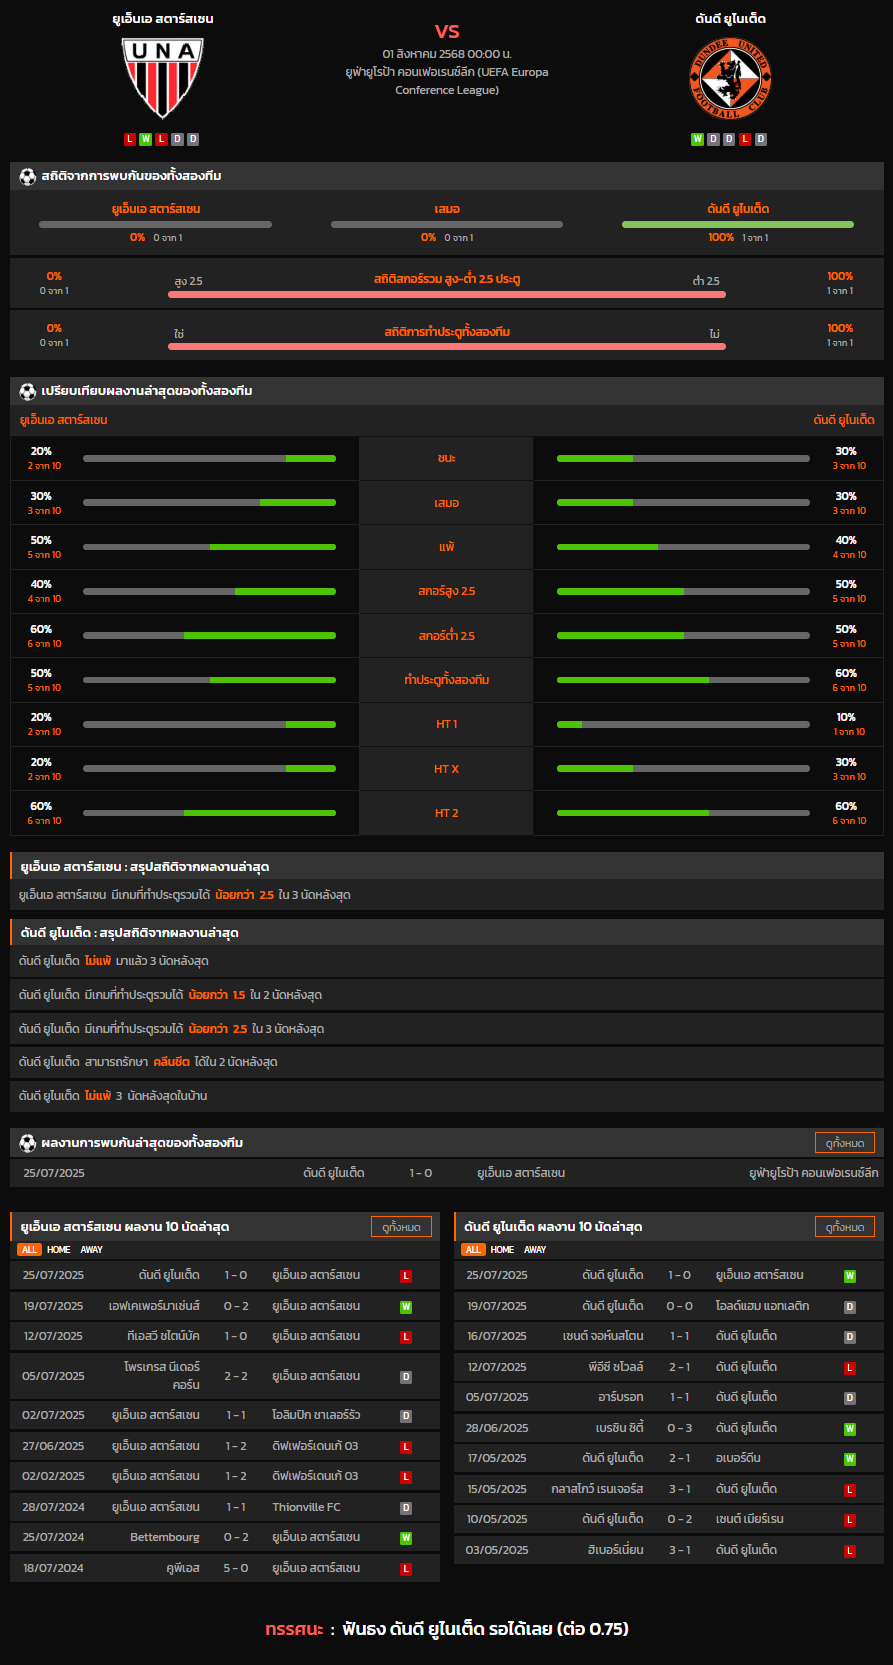This screenshot has width=893, height=1665.
Task: Click L badge on Dundee row dated 15/05/2025
Action: coord(850,1490)
